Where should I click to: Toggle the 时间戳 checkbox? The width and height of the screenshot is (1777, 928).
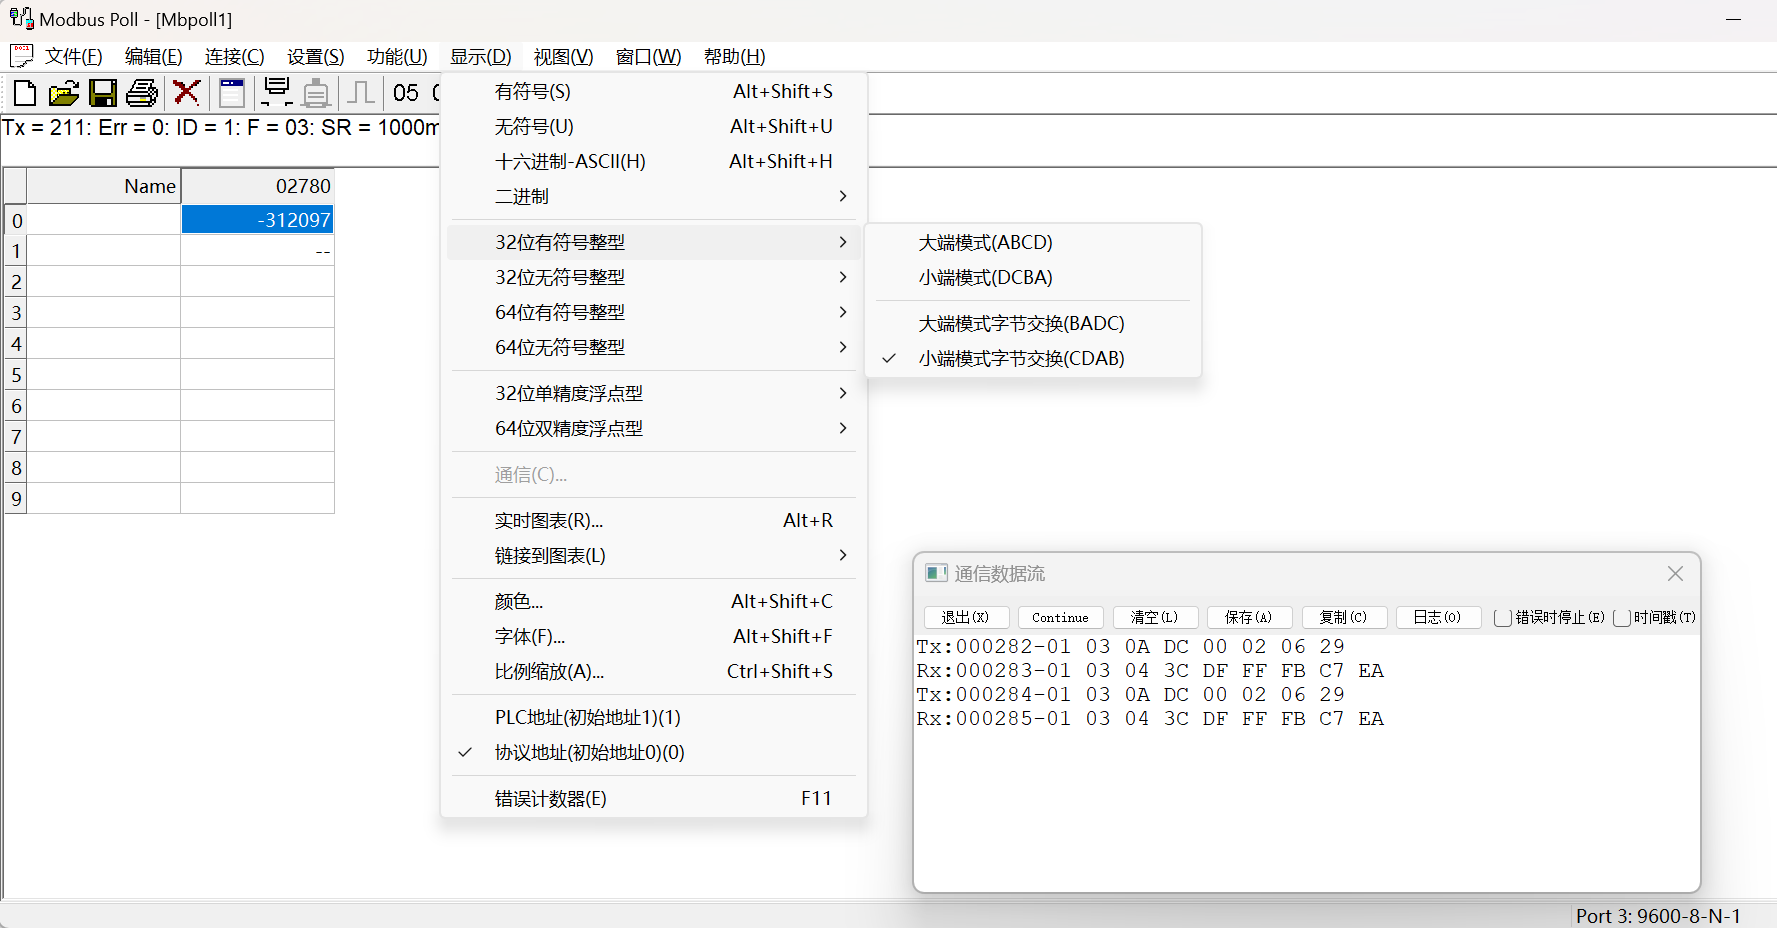[1621, 618]
